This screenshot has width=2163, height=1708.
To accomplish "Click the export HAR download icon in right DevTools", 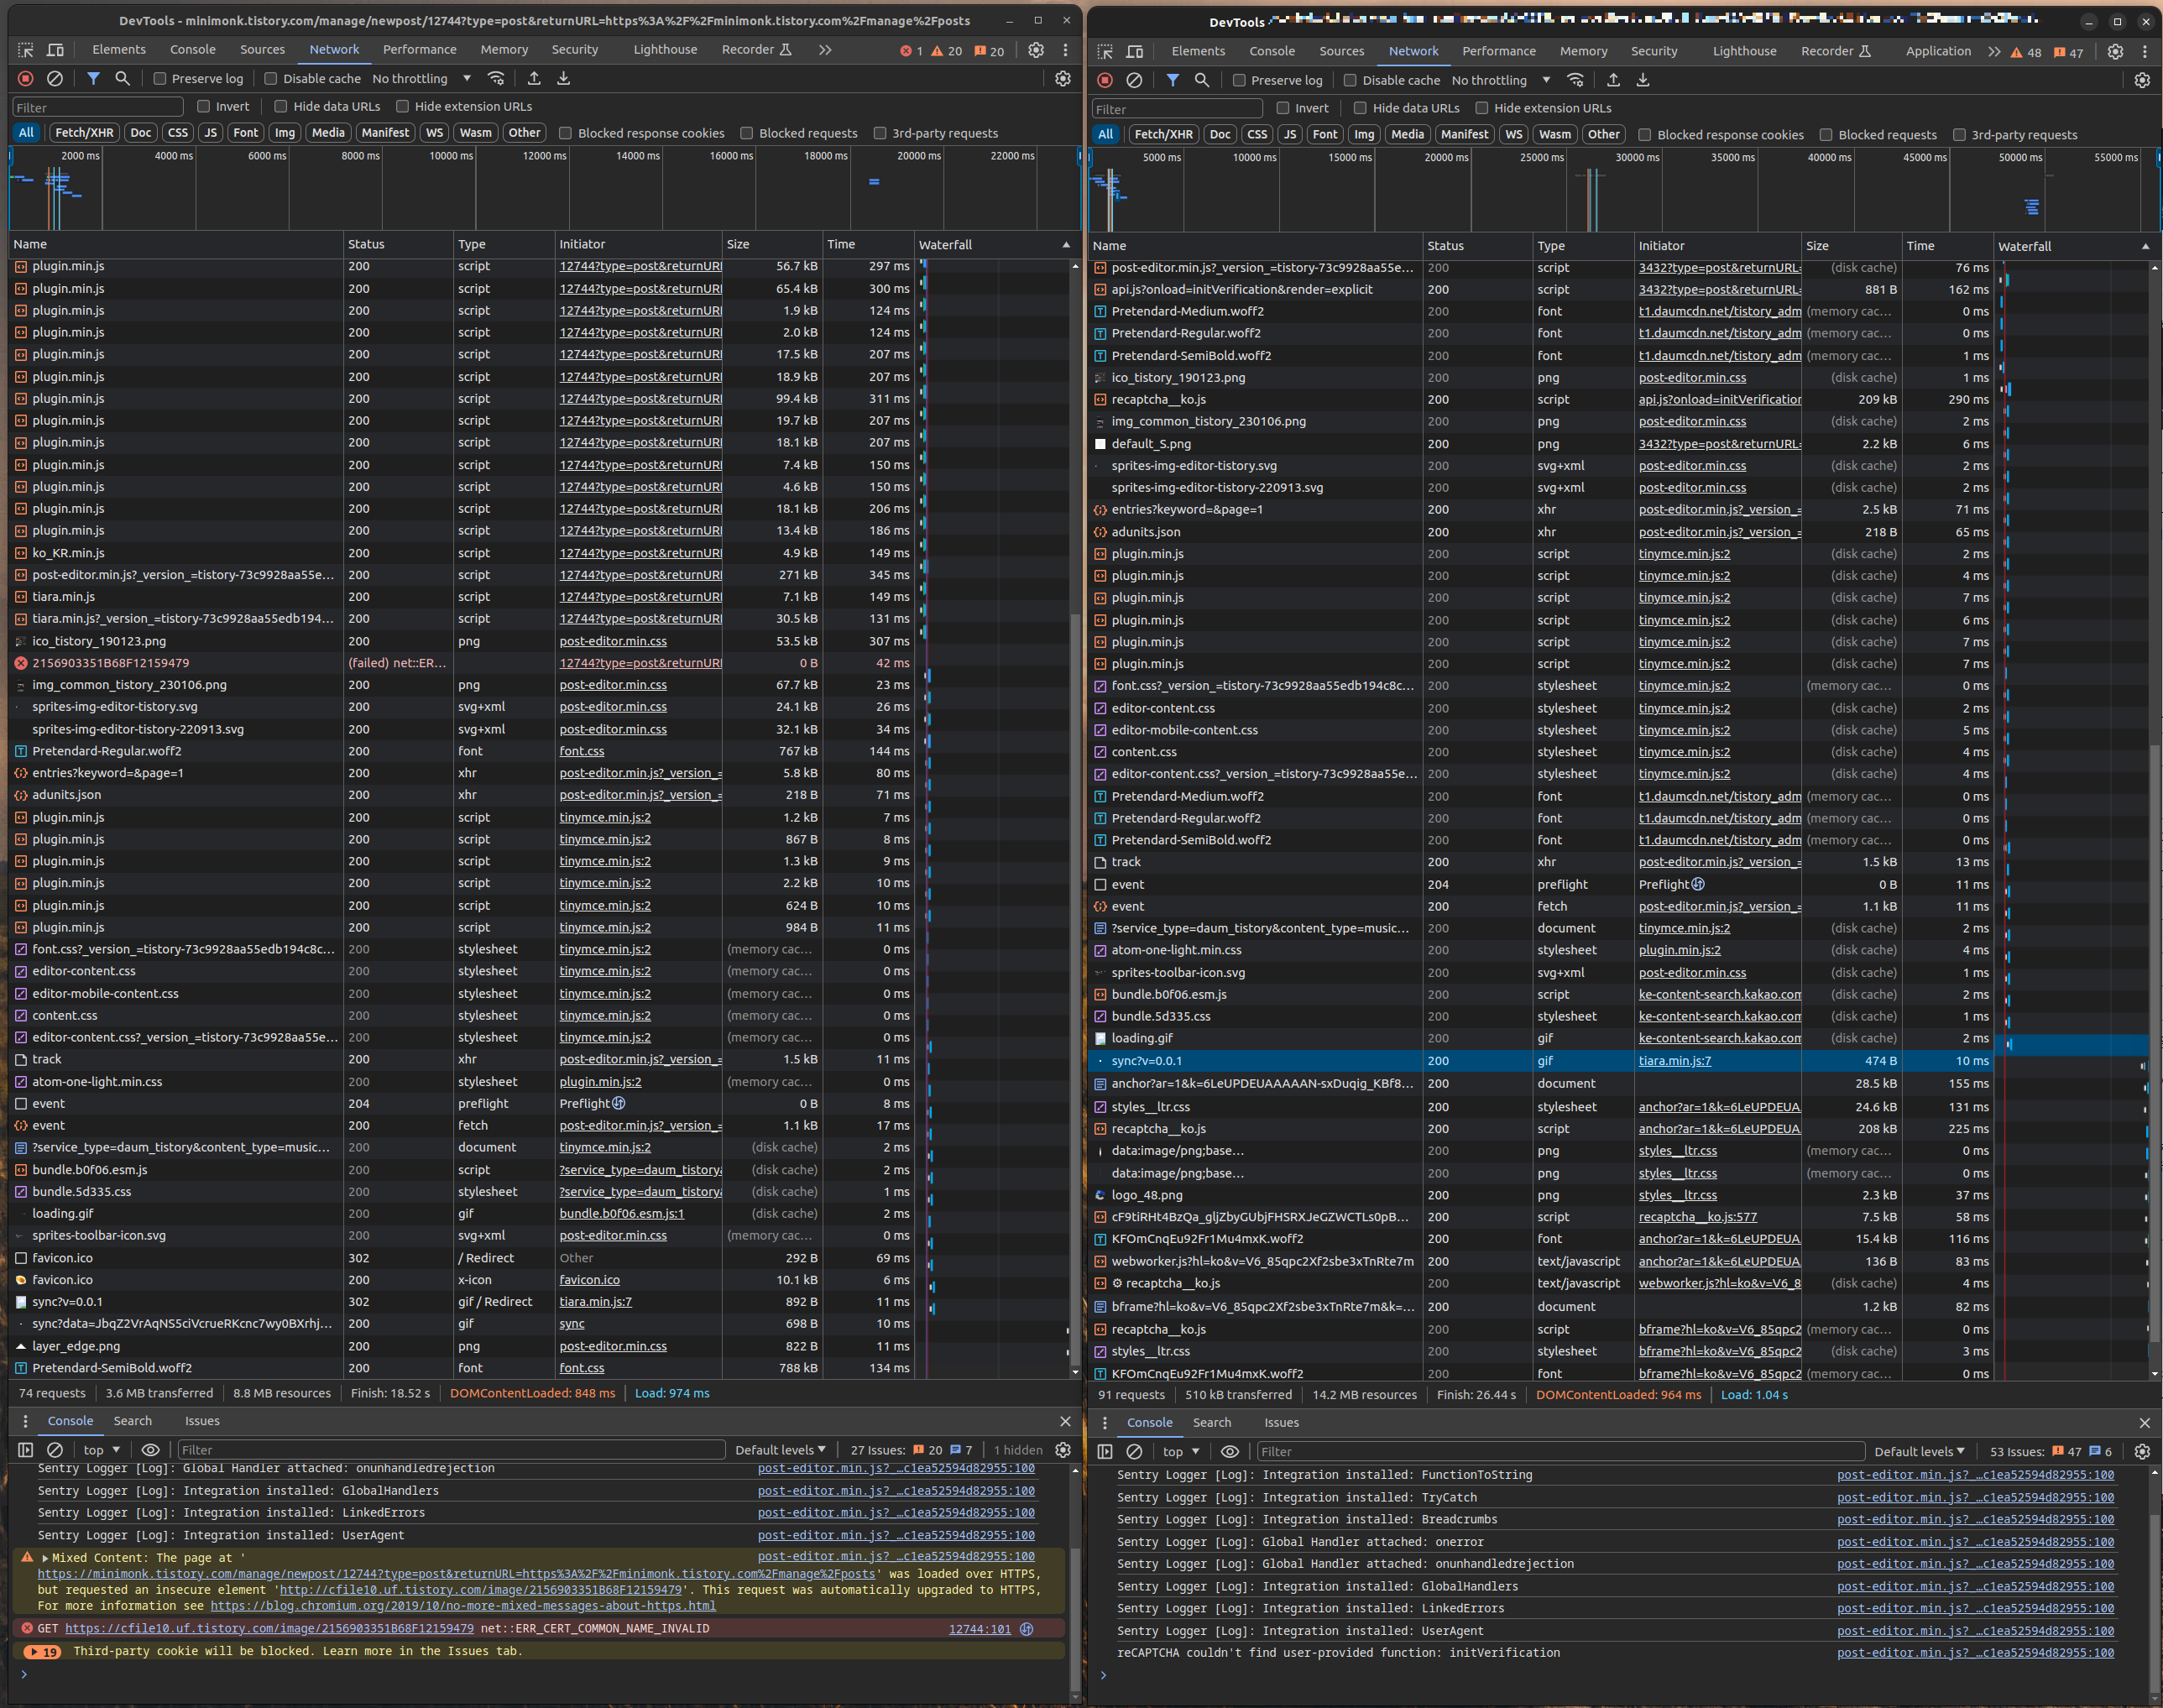I will point(1643,80).
